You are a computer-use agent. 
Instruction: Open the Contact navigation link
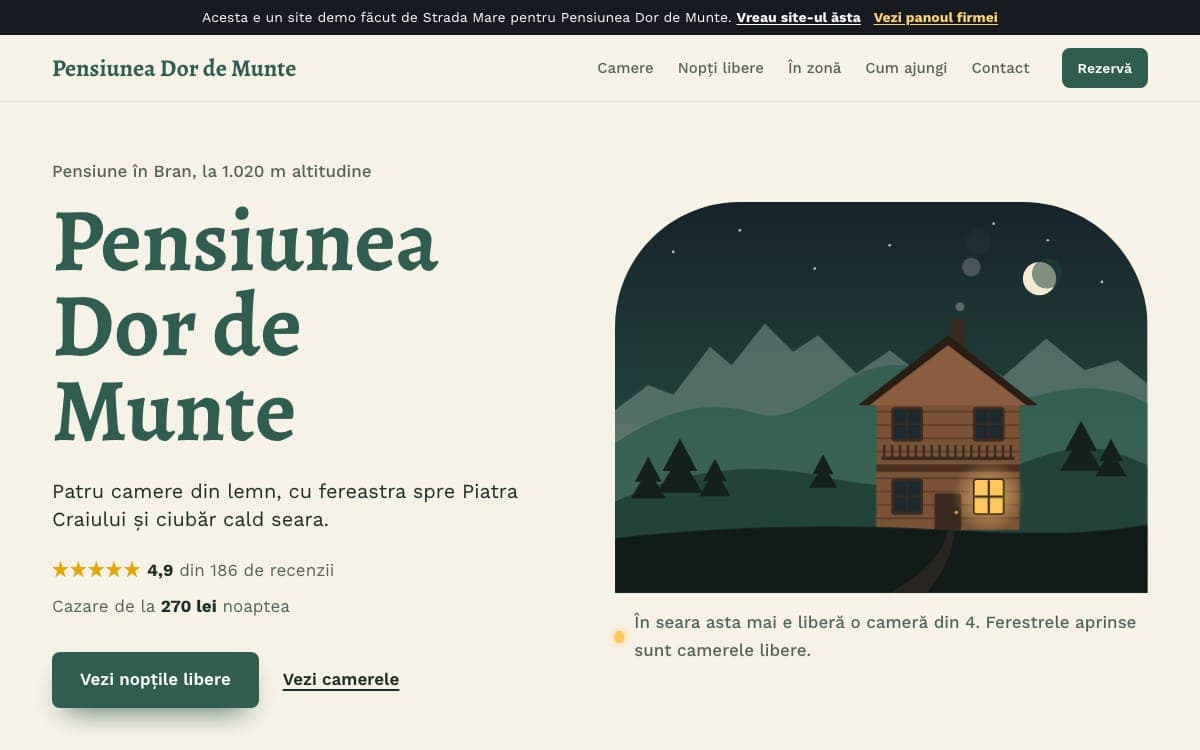(1000, 68)
